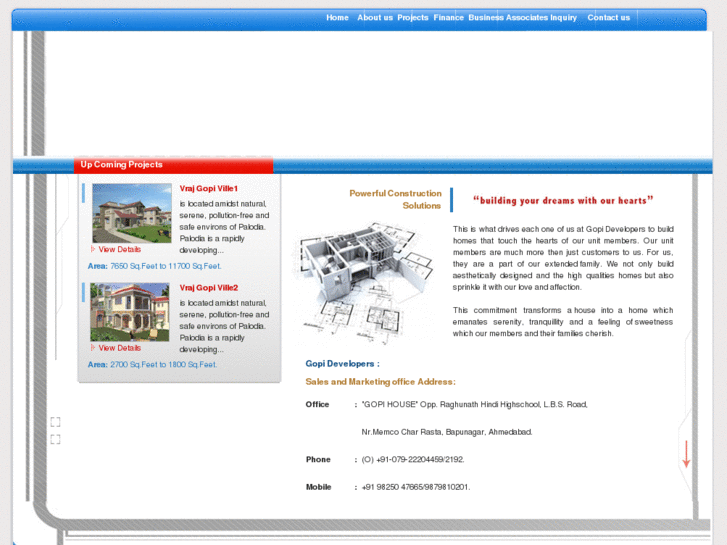Click the Vraj Gopi Ville1 description text
This screenshot has height=545, width=727.
point(224,227)
